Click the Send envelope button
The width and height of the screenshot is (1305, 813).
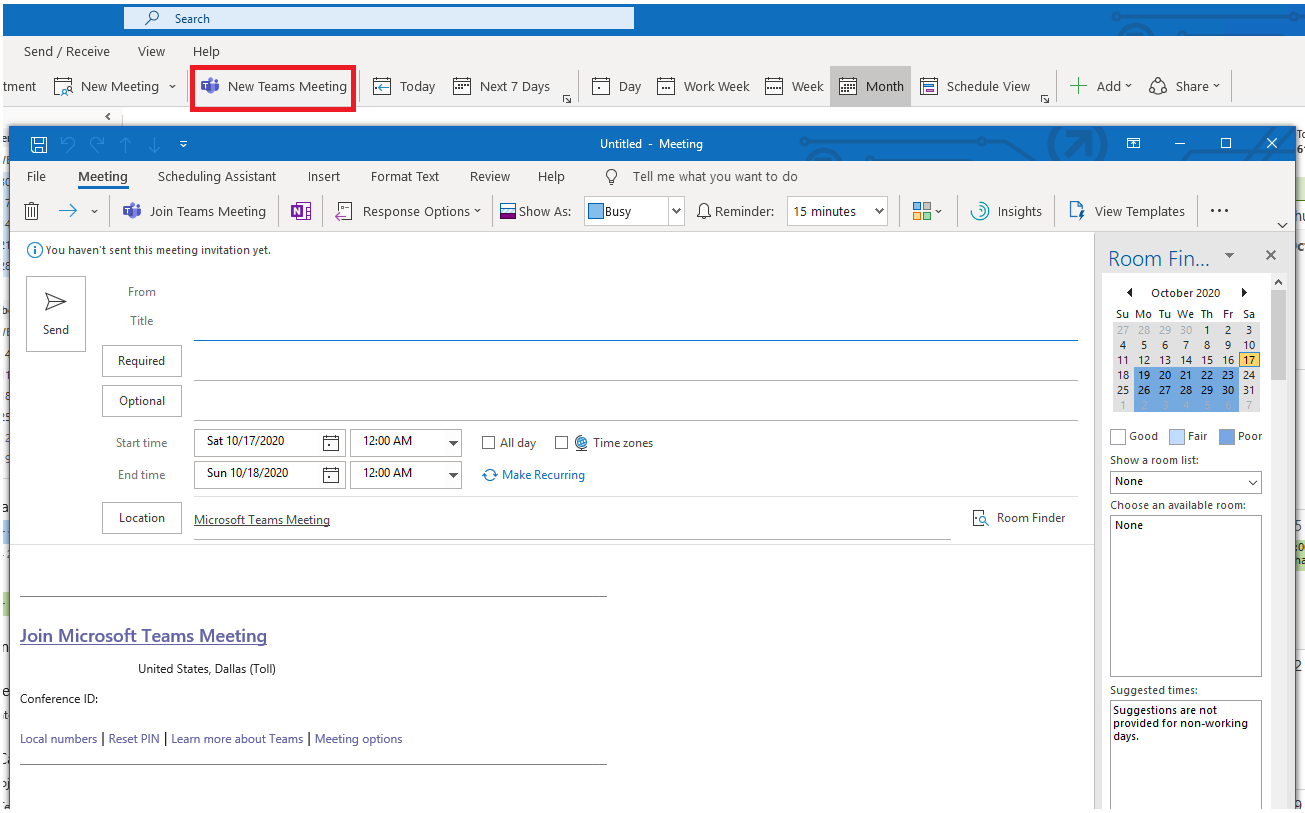point(56,313)
